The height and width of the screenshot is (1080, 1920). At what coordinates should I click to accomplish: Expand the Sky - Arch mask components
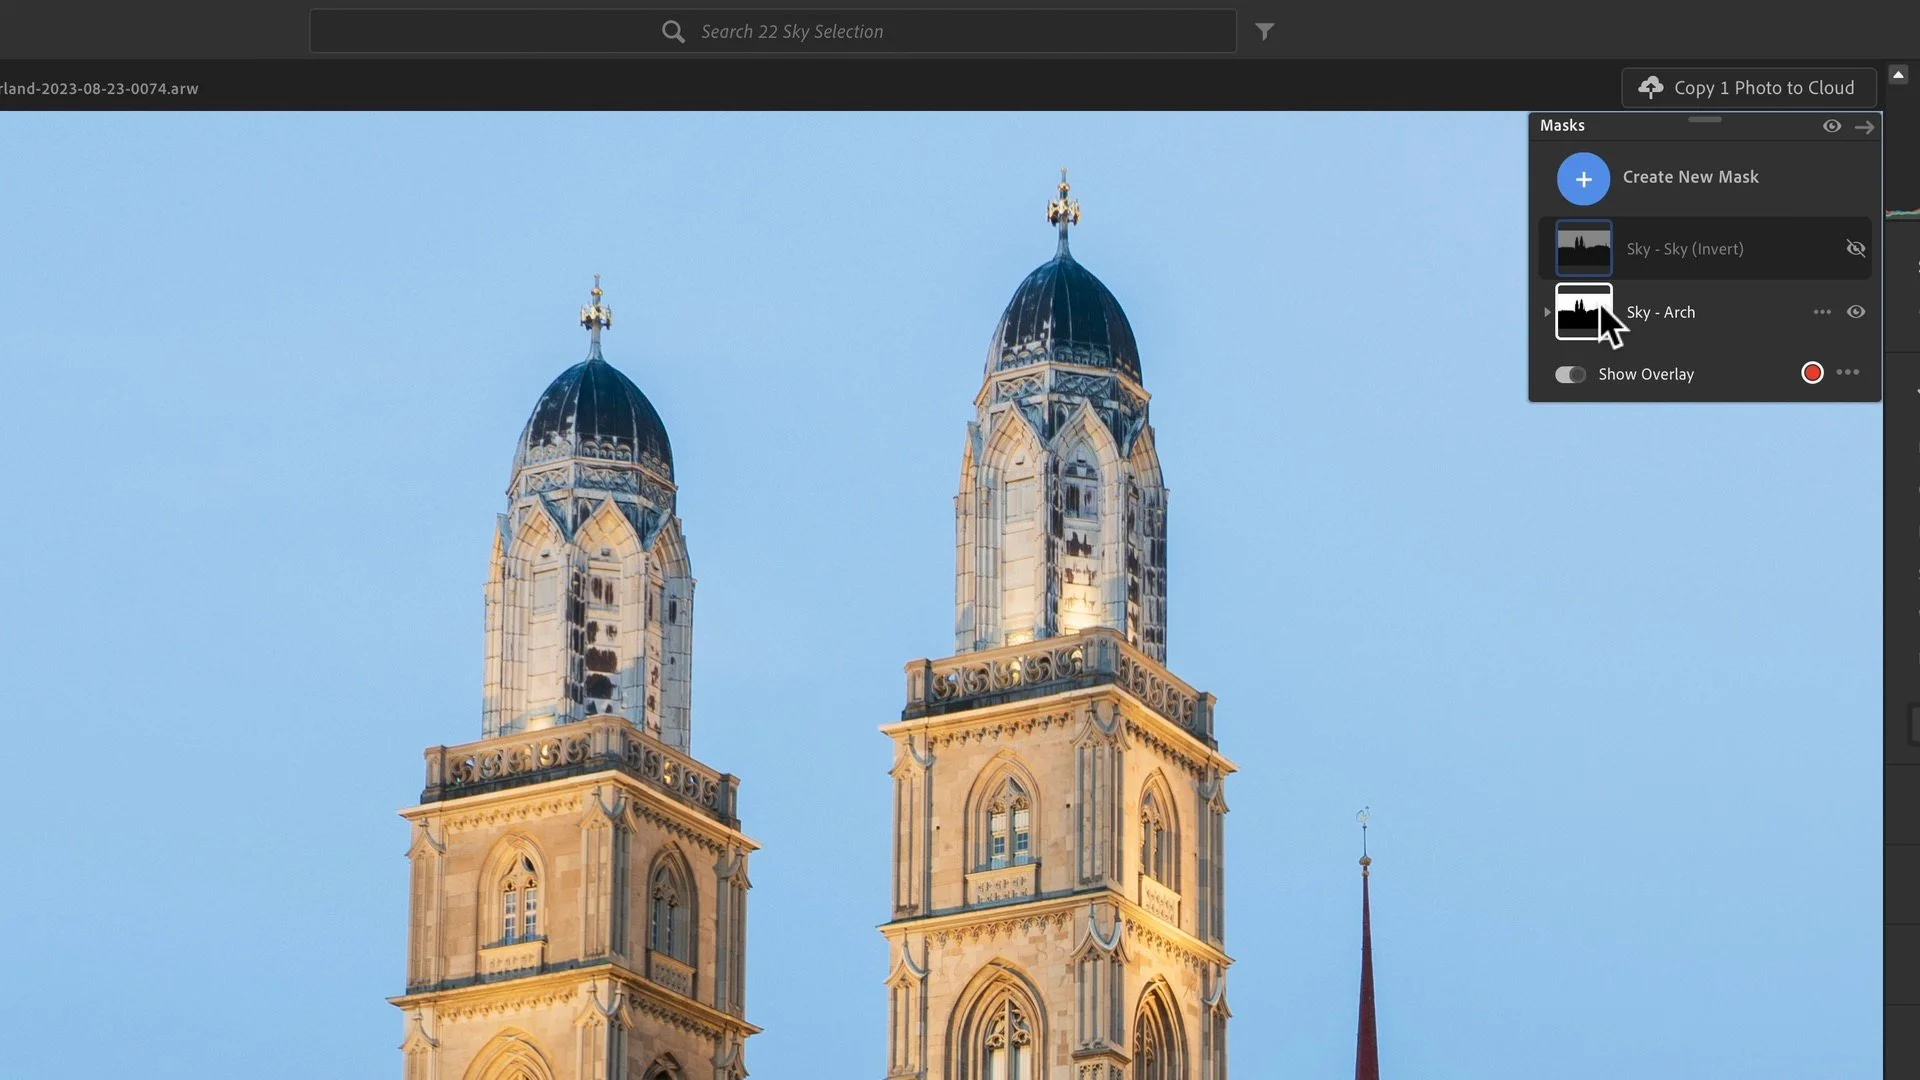(1547, 312)
